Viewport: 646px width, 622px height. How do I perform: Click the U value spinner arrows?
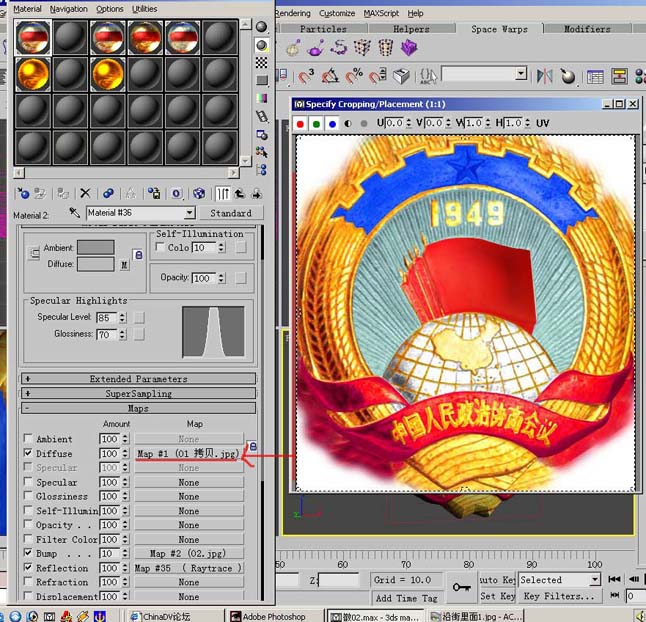coord(408,123)
